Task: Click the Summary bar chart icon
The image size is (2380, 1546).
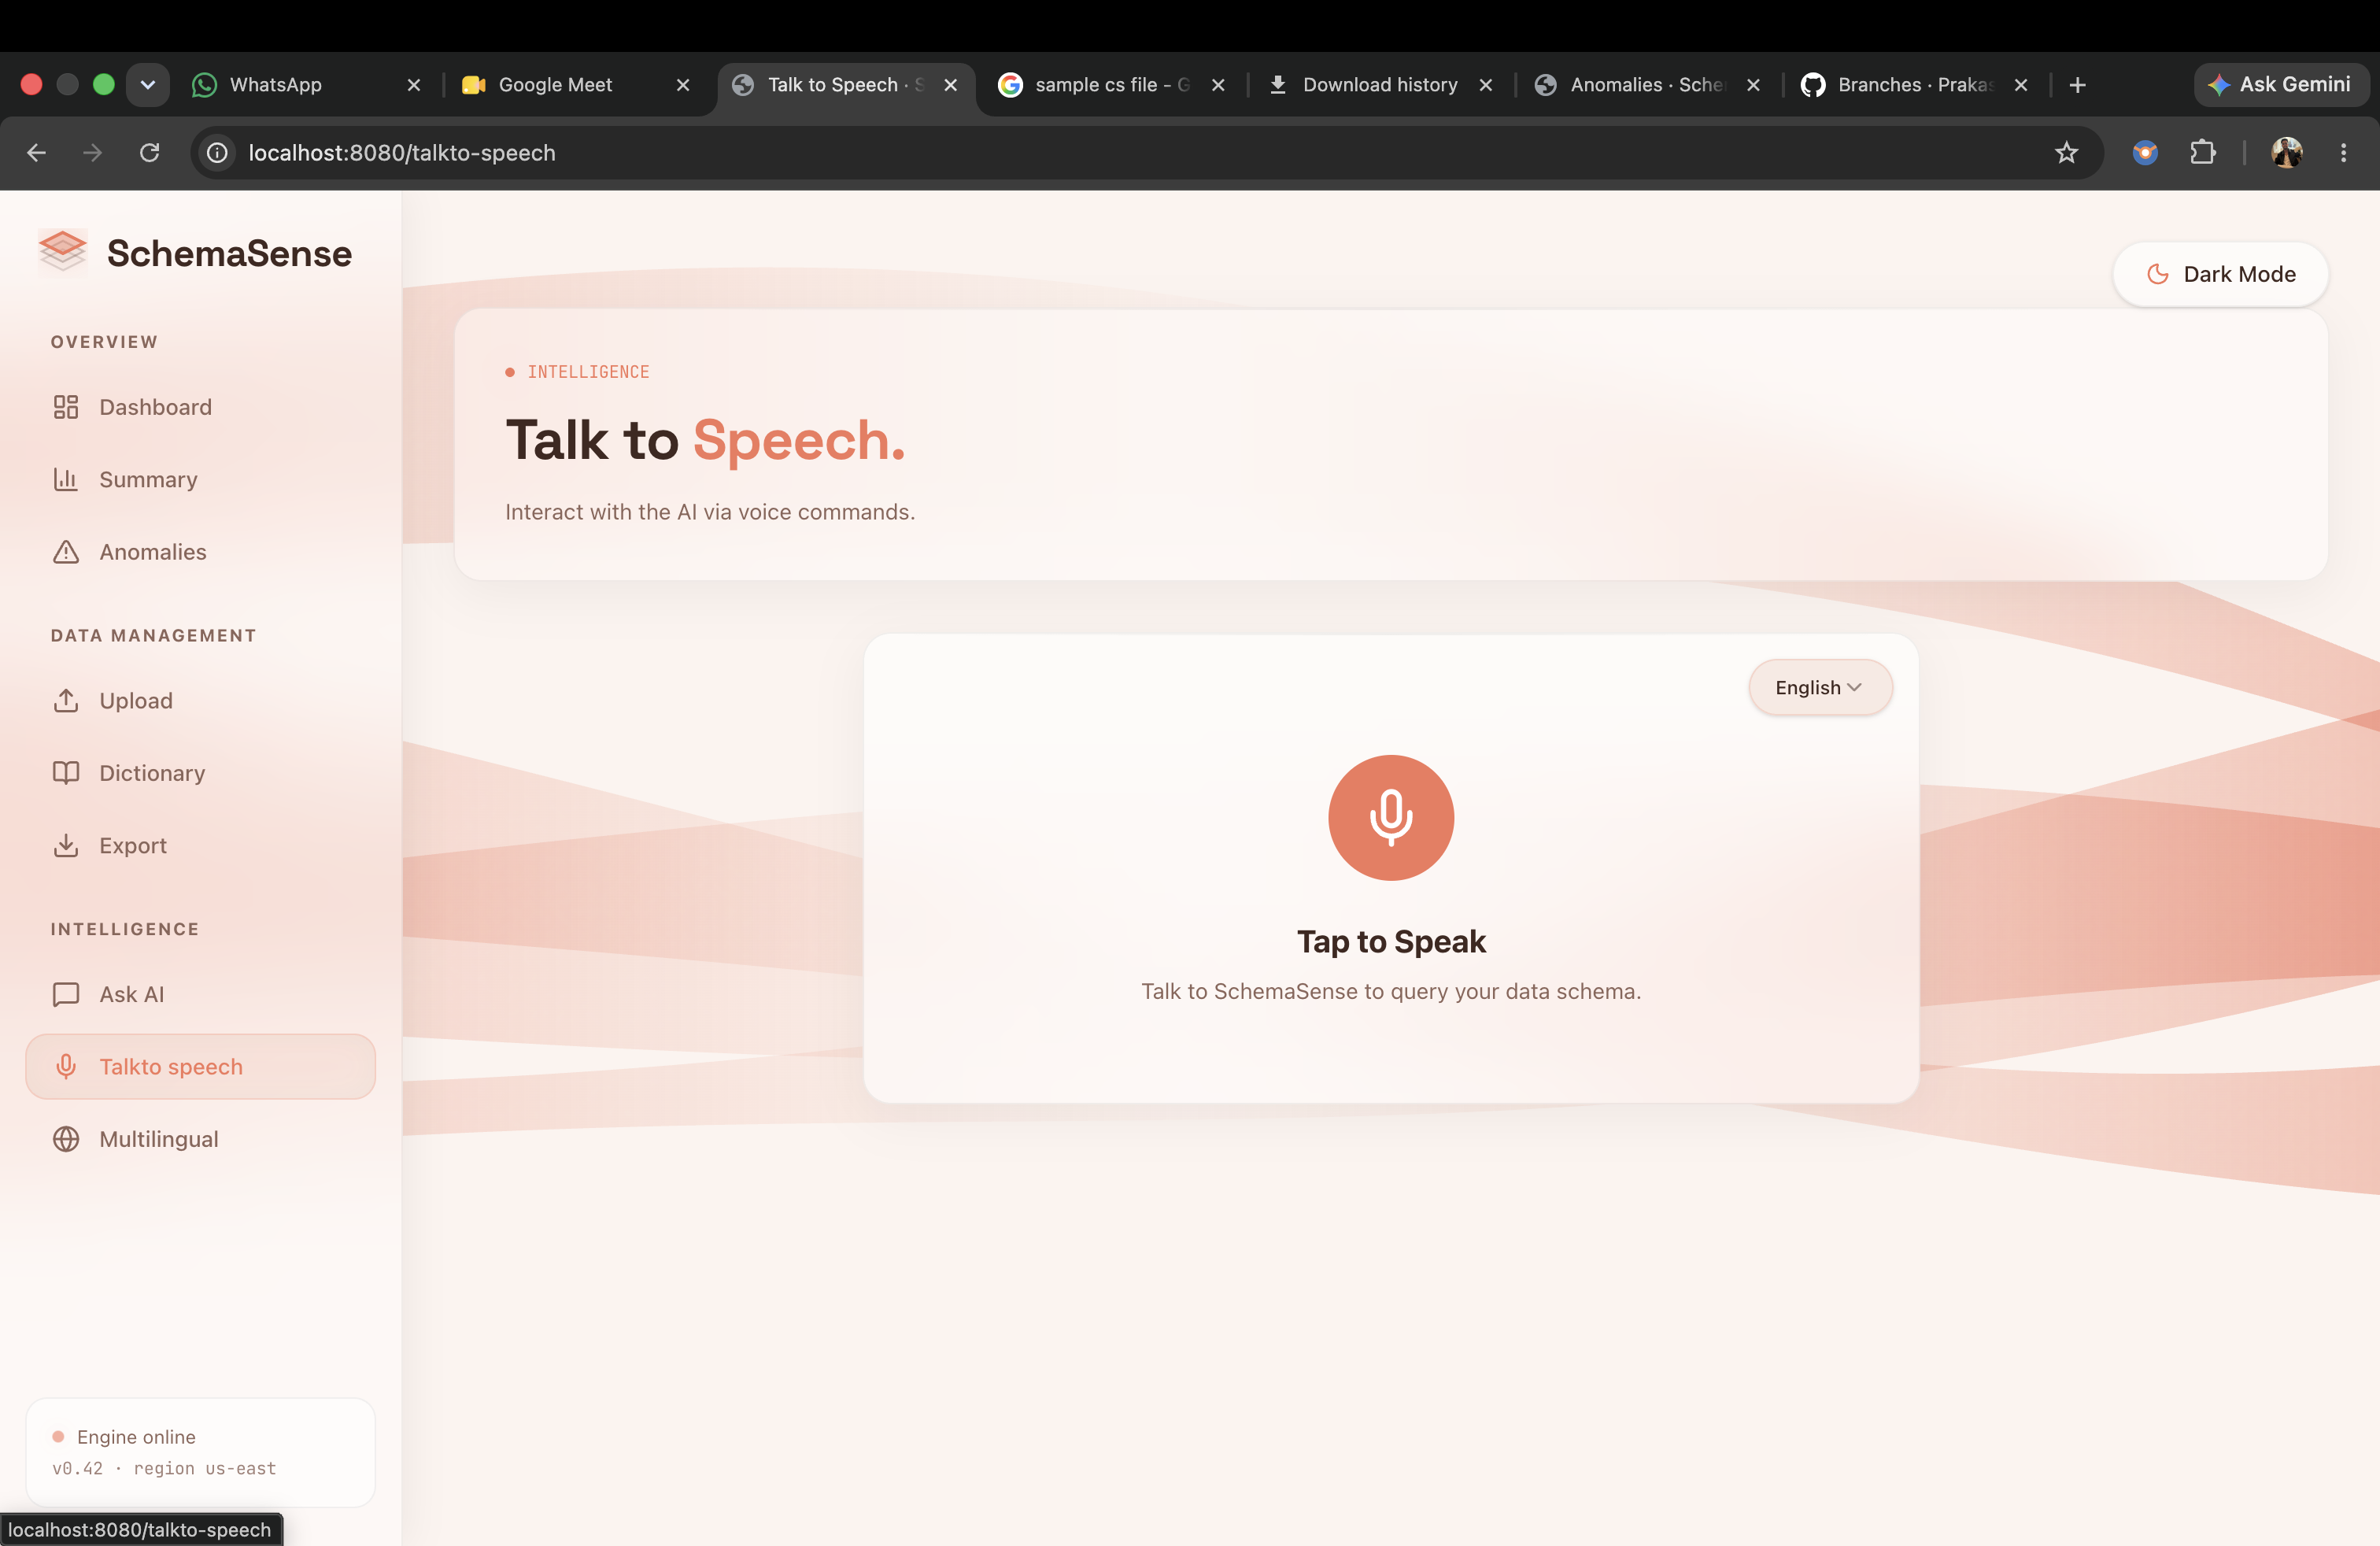Action: [x=66, y=479]
